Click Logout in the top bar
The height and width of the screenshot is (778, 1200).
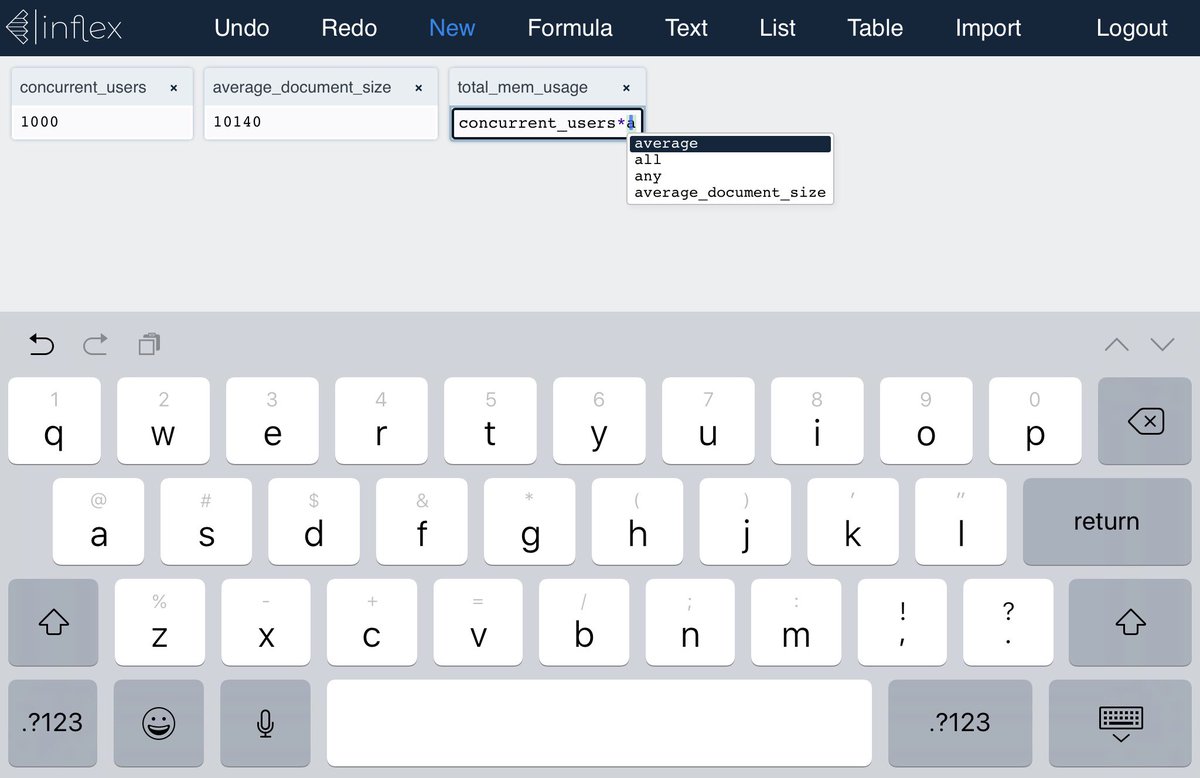(1132, 28)
